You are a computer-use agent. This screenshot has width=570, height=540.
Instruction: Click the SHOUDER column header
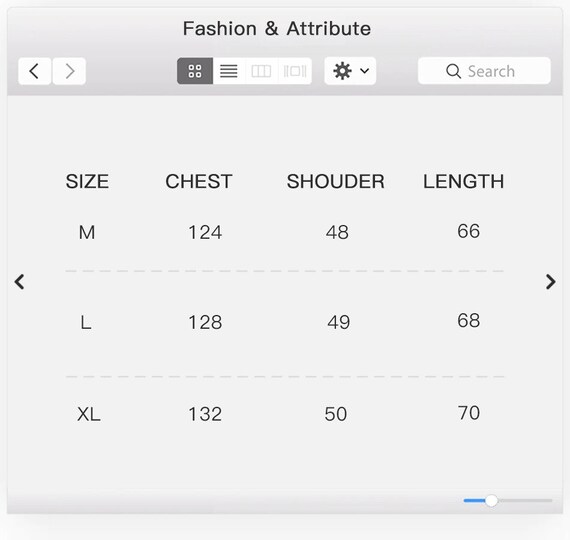point(336,181)
